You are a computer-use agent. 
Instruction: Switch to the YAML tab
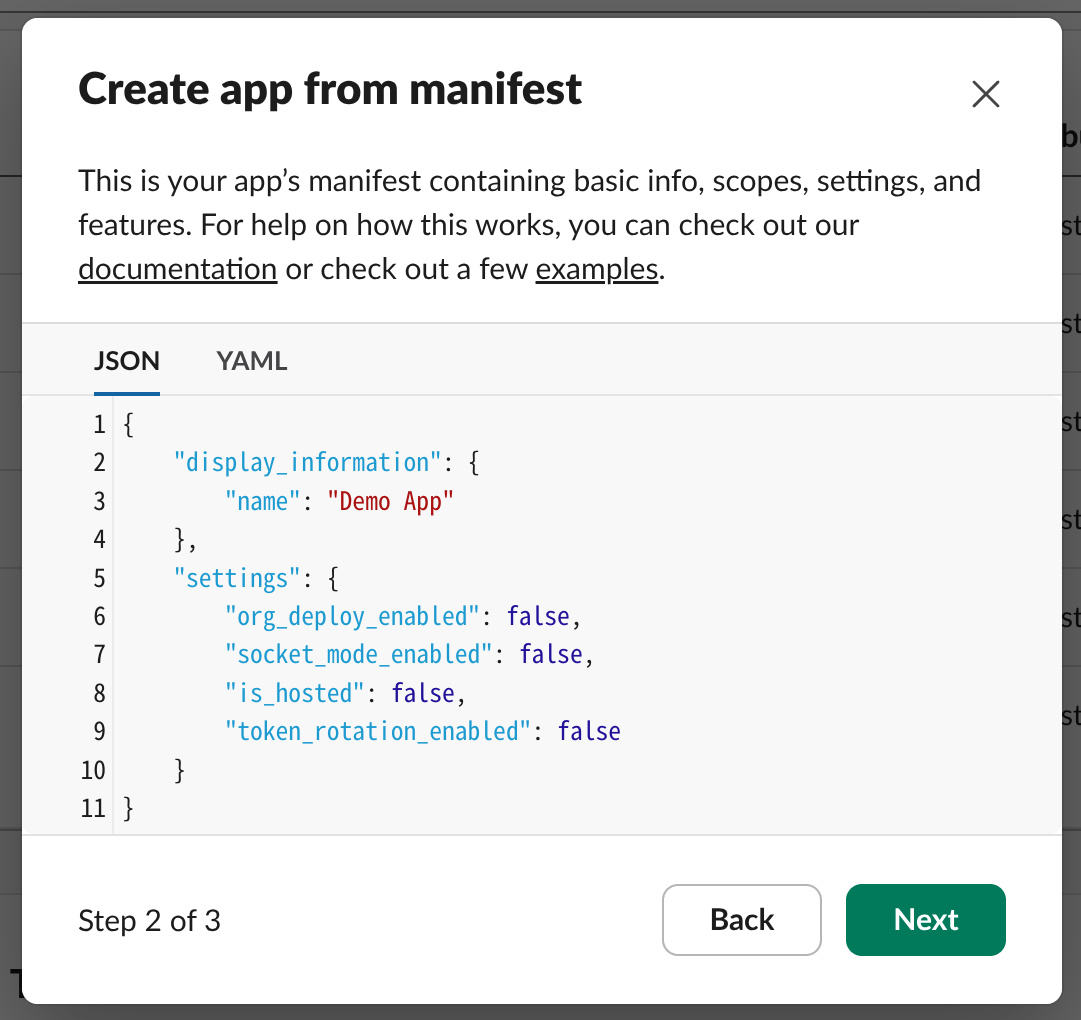pos(252,361)
